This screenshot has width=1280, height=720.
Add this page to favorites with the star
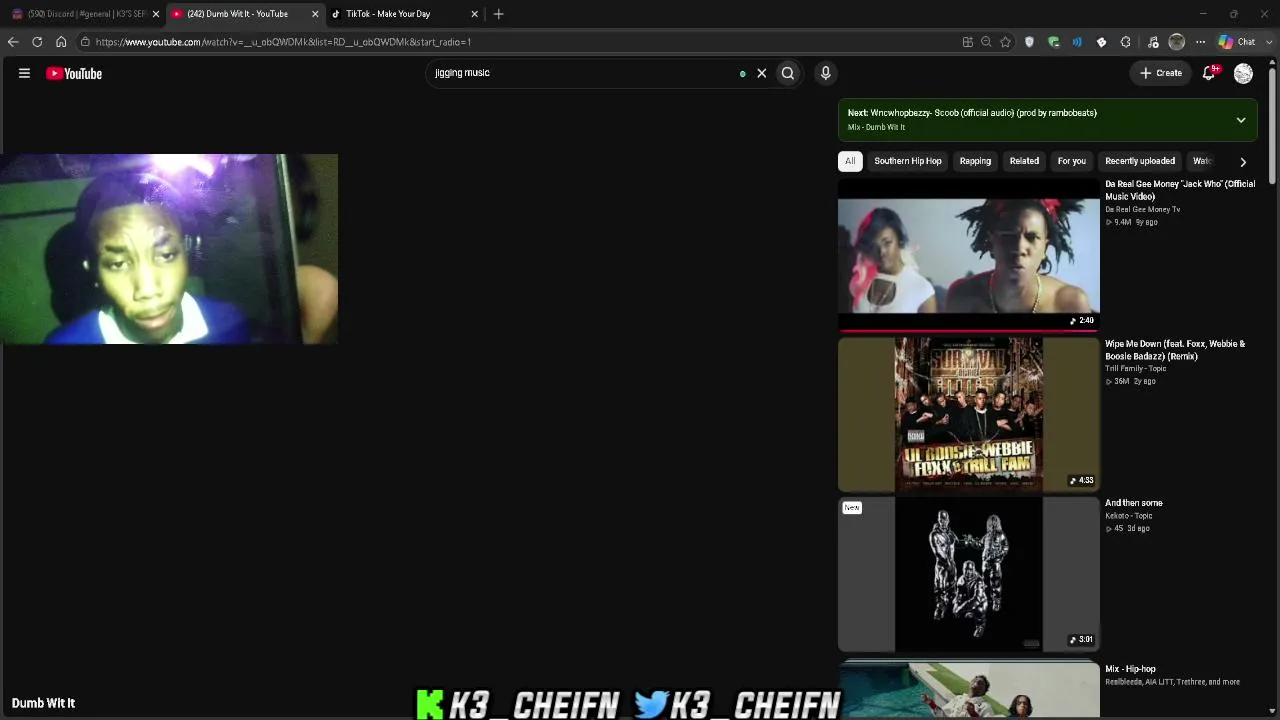click(x=1005, y=42)
